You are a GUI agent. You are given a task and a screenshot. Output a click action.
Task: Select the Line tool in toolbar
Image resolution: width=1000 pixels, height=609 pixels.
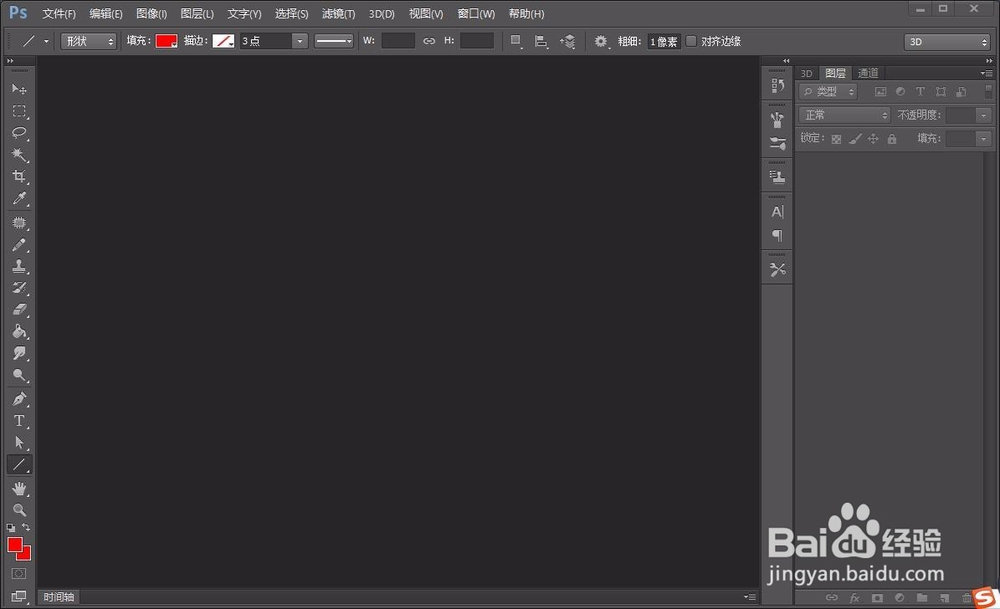click(19, 464)
